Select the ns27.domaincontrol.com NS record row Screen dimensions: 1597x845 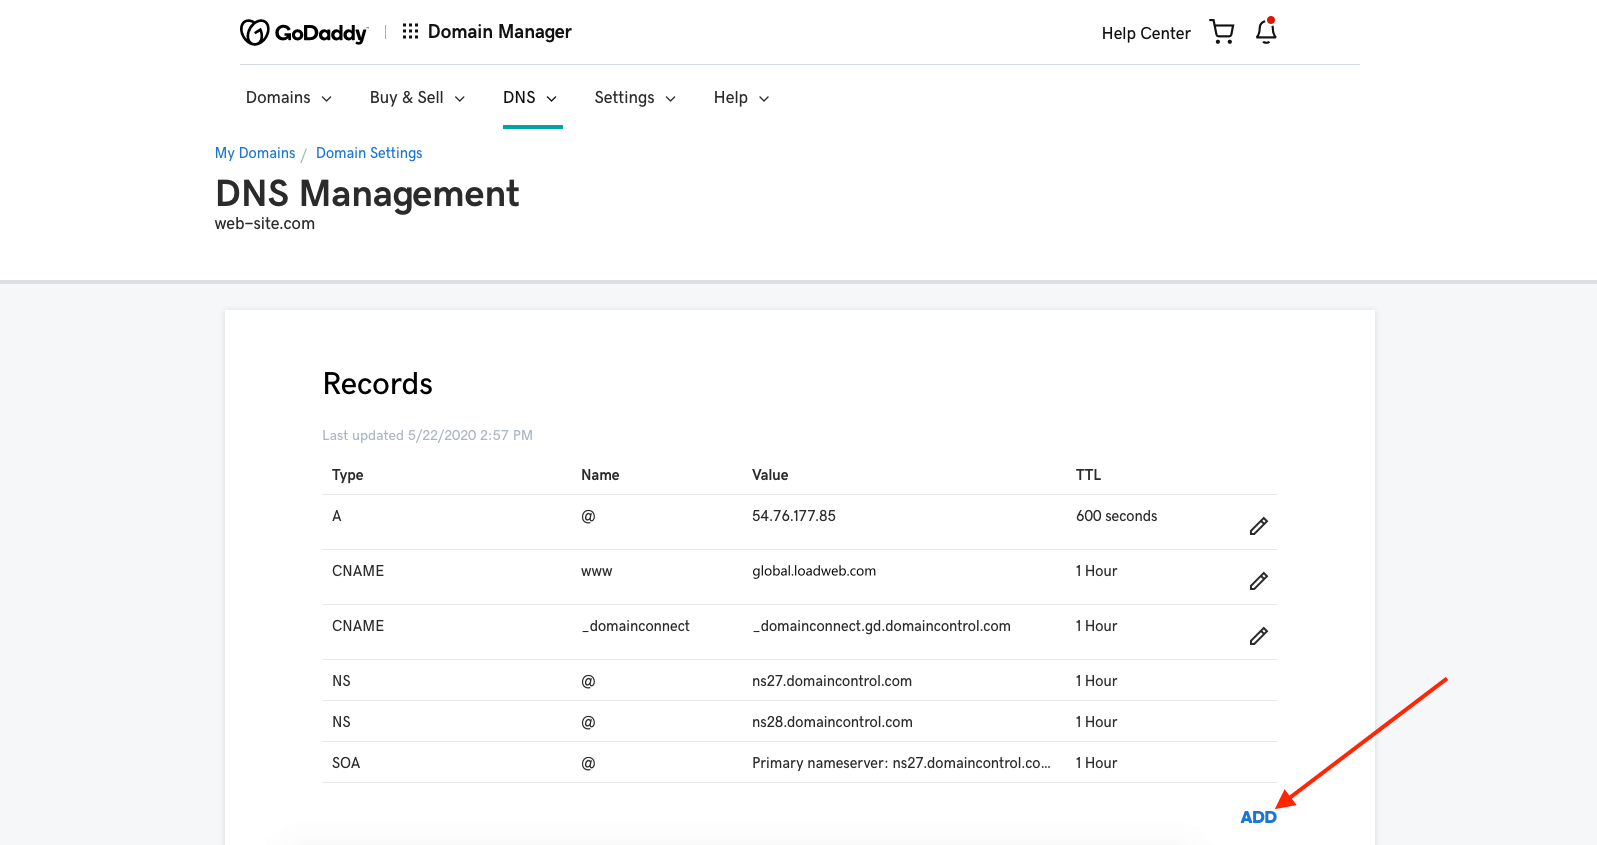click(831, 681)
